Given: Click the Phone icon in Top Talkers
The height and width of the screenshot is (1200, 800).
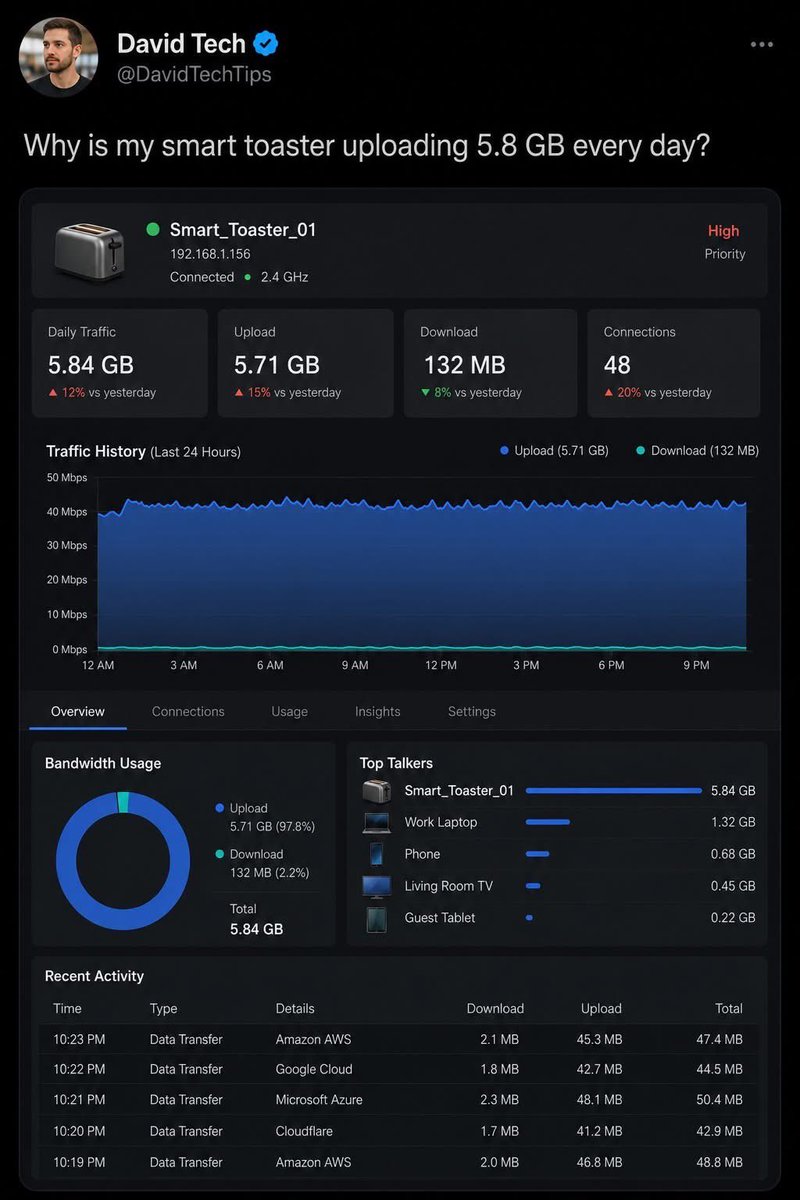Looking at the screenshot, I should (376, 854).
